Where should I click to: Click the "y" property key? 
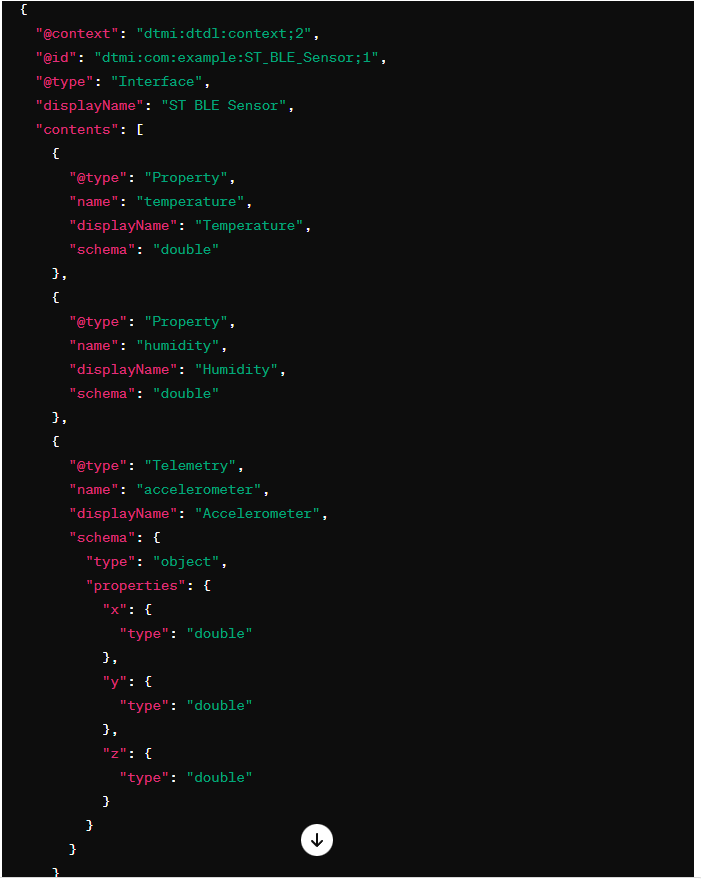(115, 682)
